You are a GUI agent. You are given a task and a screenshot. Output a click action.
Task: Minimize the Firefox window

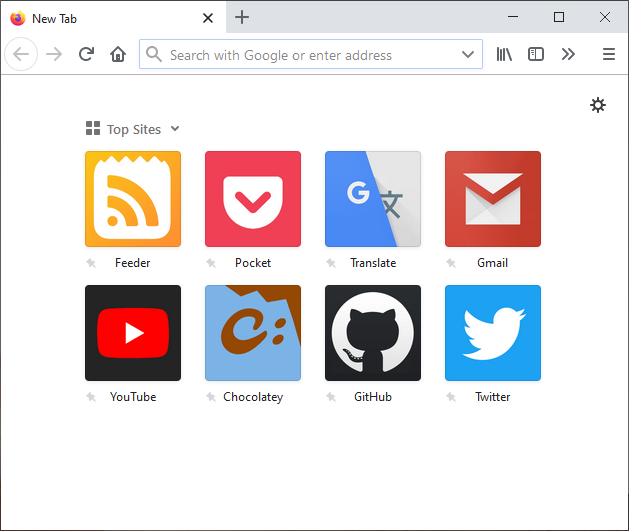click(x=513, y=17)
